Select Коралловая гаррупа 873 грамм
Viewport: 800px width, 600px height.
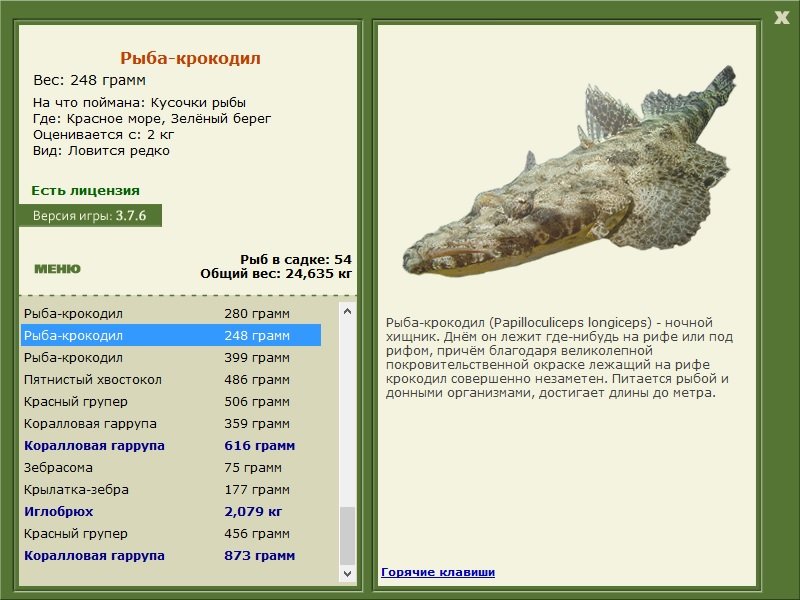coord(171,555)
